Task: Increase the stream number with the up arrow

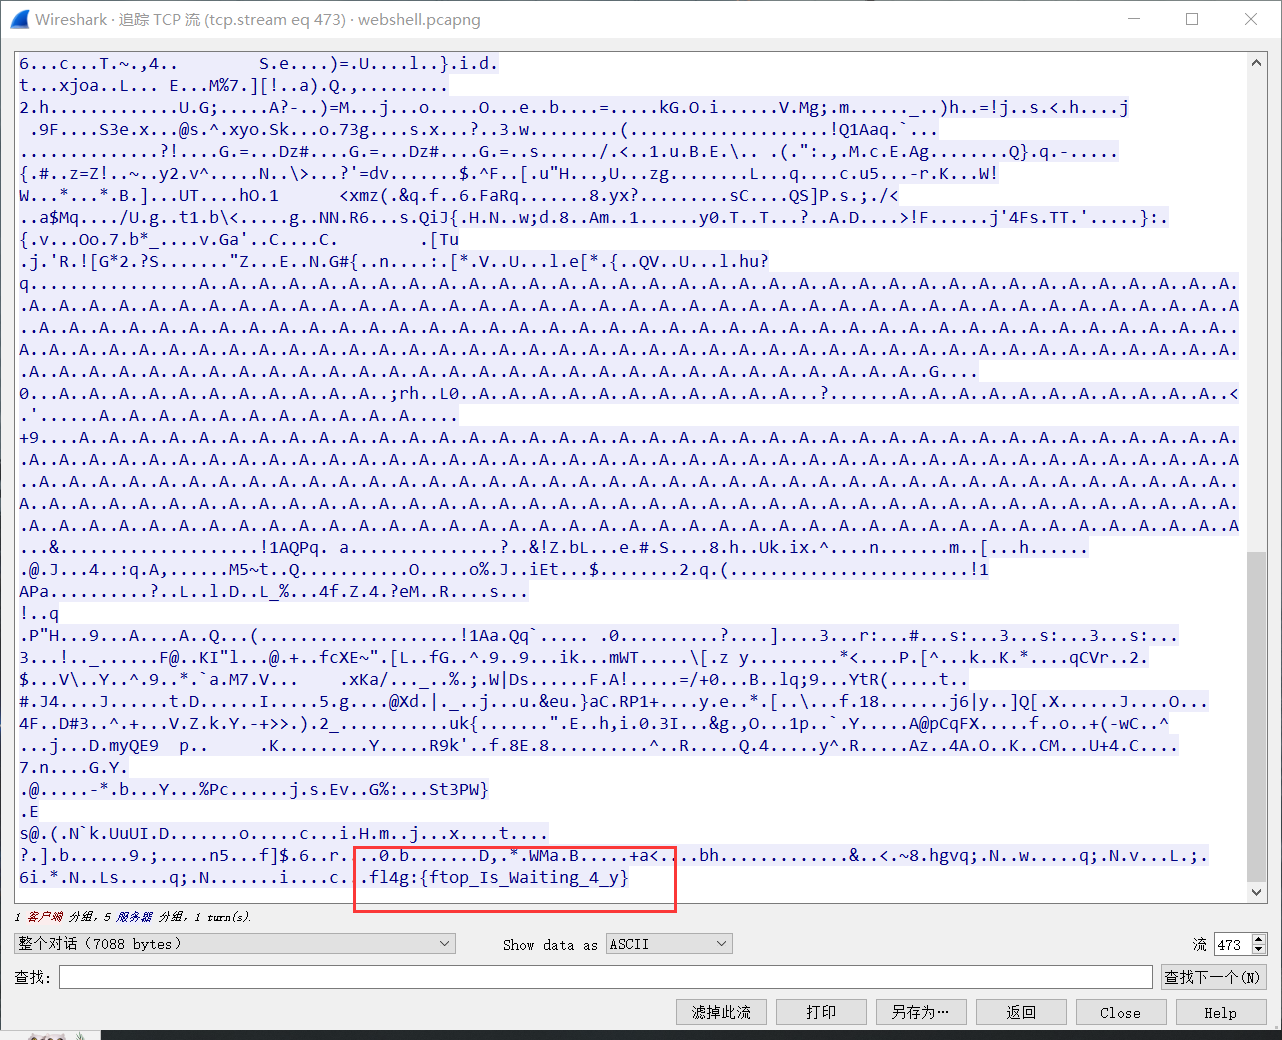Action: coord(1259,939)
